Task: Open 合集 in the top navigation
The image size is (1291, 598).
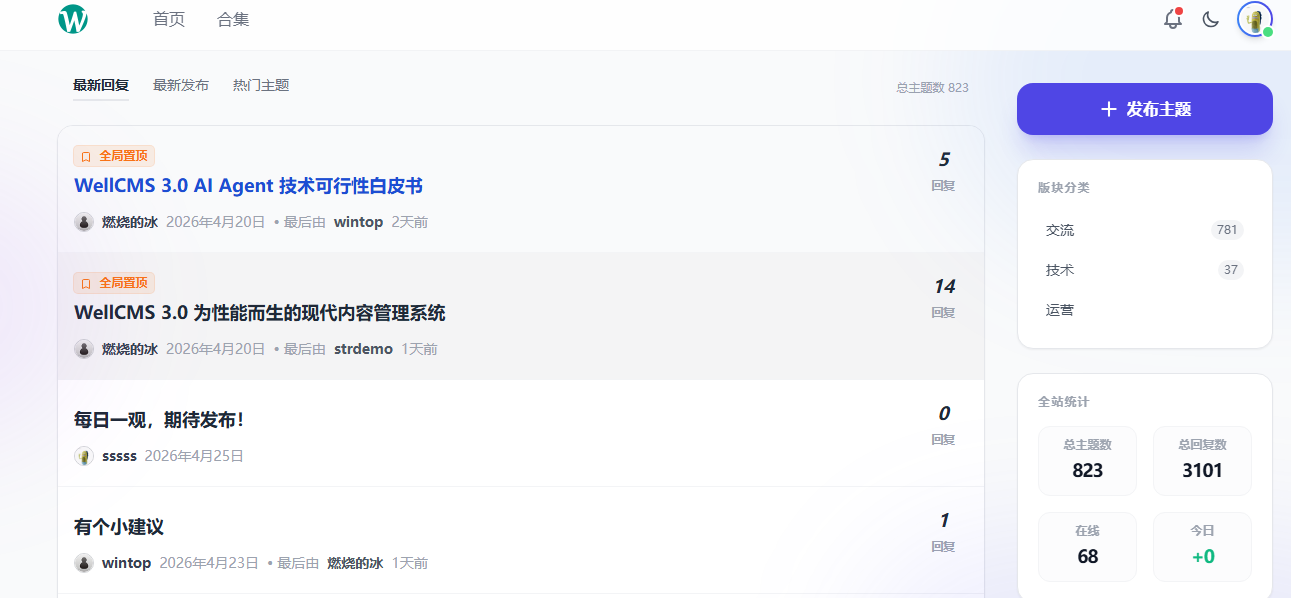Action: click(x=233, y=19)
